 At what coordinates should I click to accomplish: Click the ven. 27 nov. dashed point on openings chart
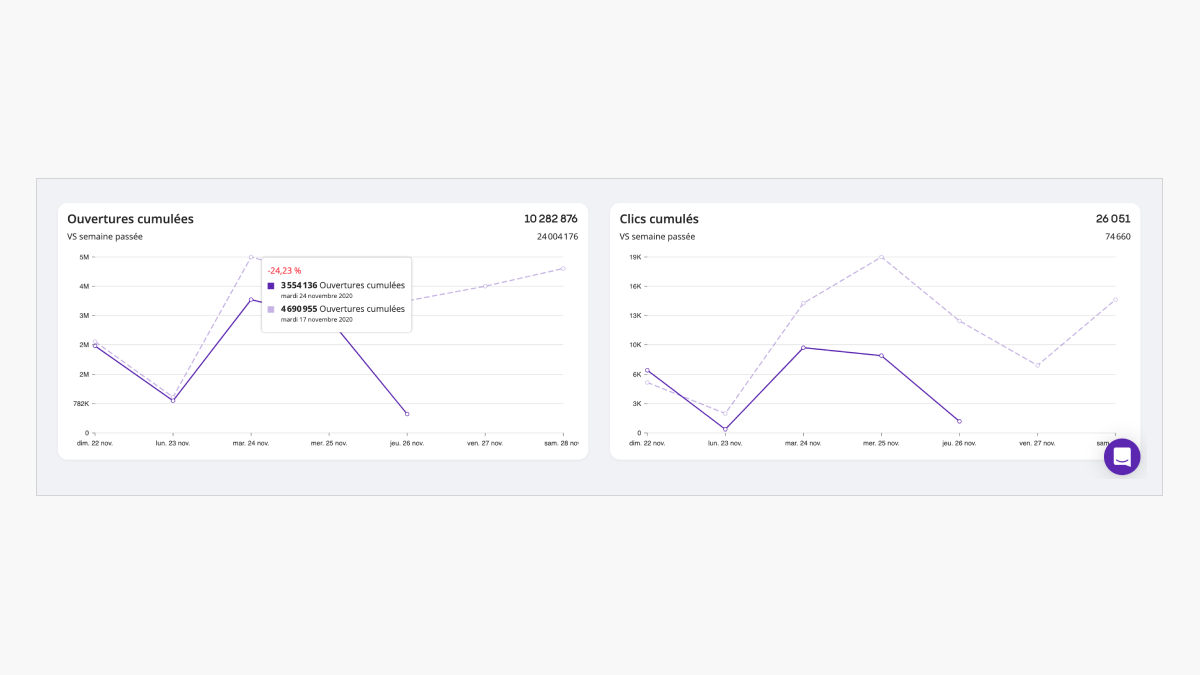[485, 286]
